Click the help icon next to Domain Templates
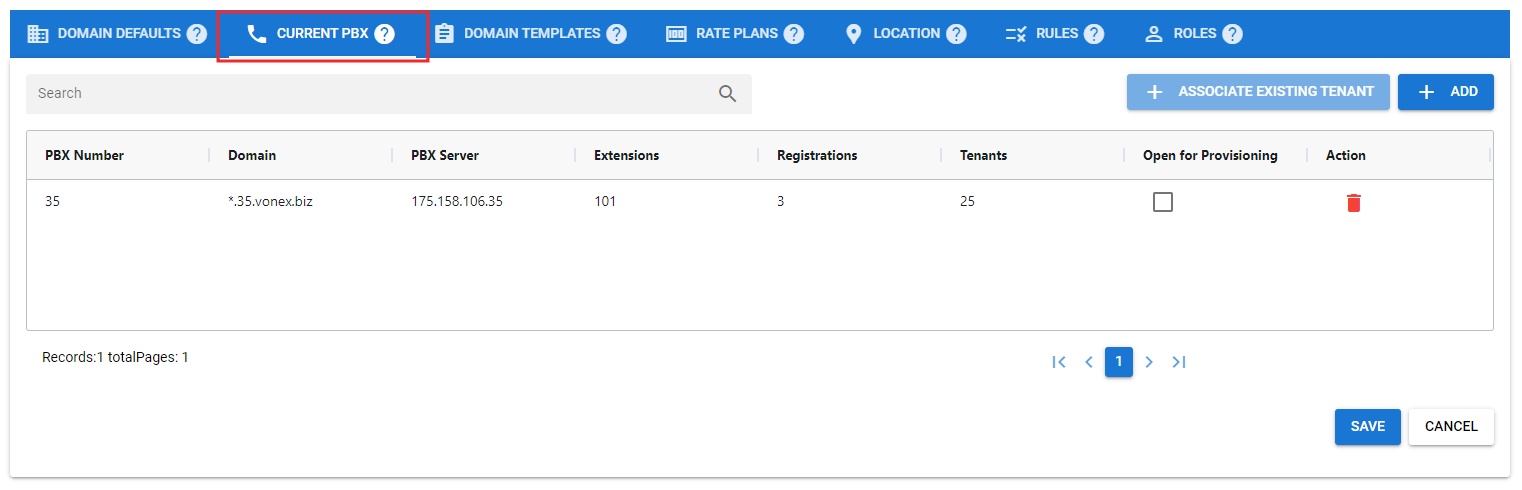This screenshot has height=490, width=1522. coord(616,34)
